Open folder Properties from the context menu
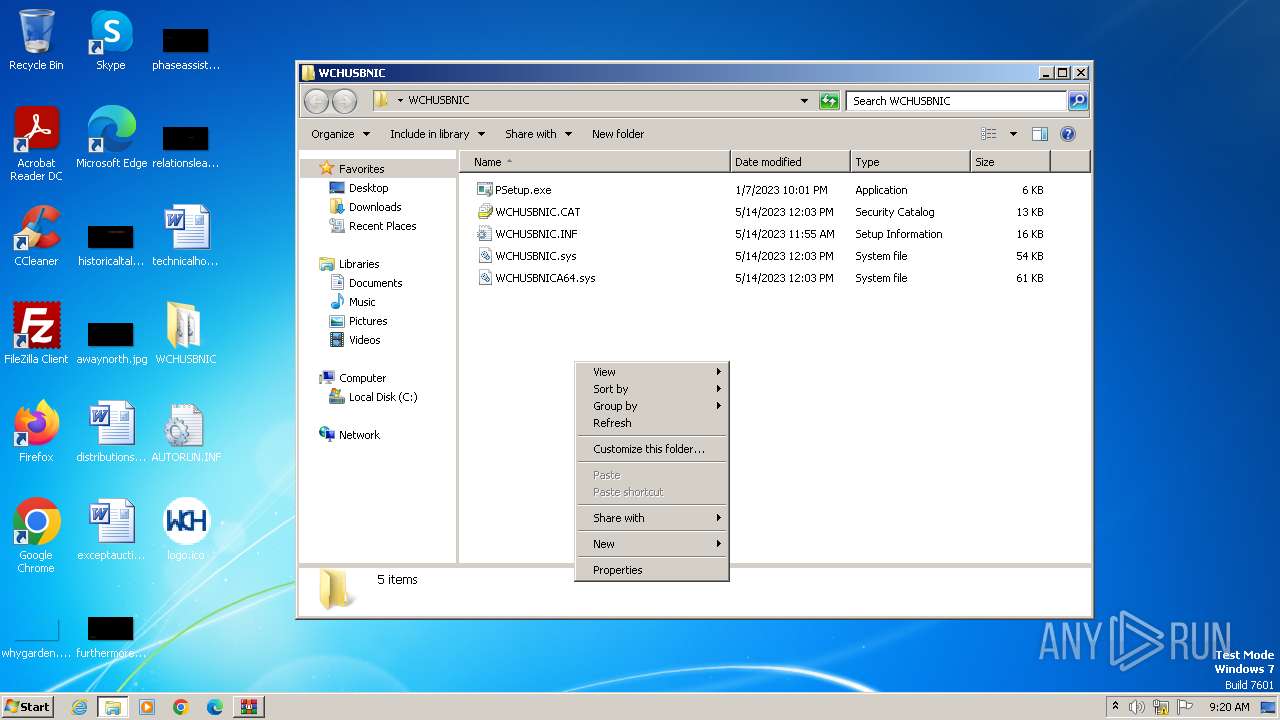Screen dimensions: 1280x720 (x=652, y=570)
